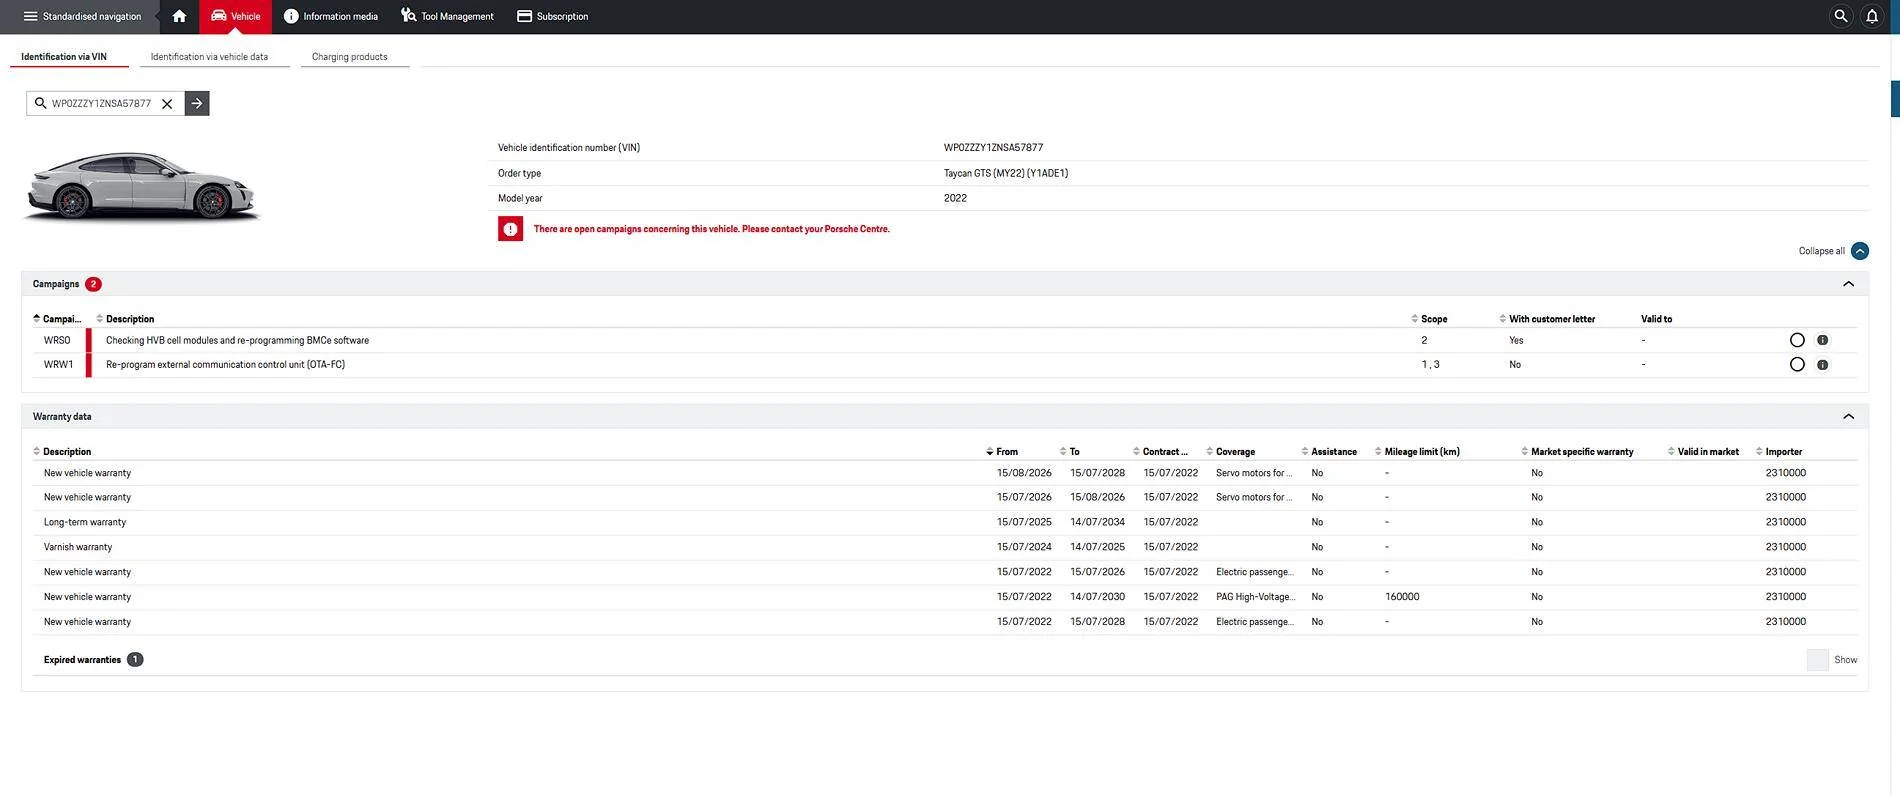The height and width of the screenshot is (795, 1900).
Task: Click the 14/07/2034 To date cell
Action: [1097, 522]
